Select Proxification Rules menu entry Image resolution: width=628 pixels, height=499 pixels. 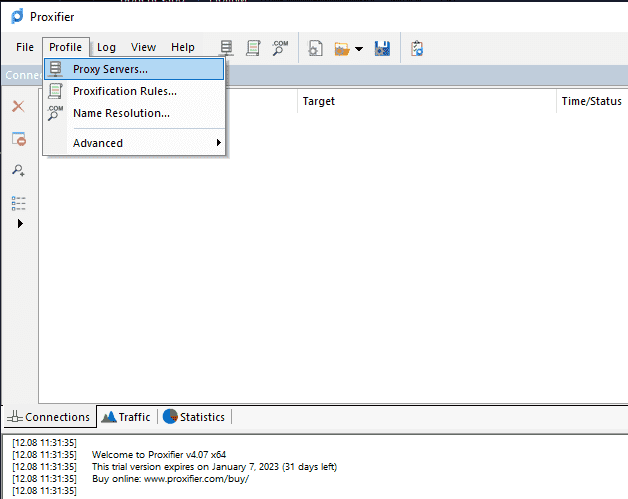pos(124,91)
